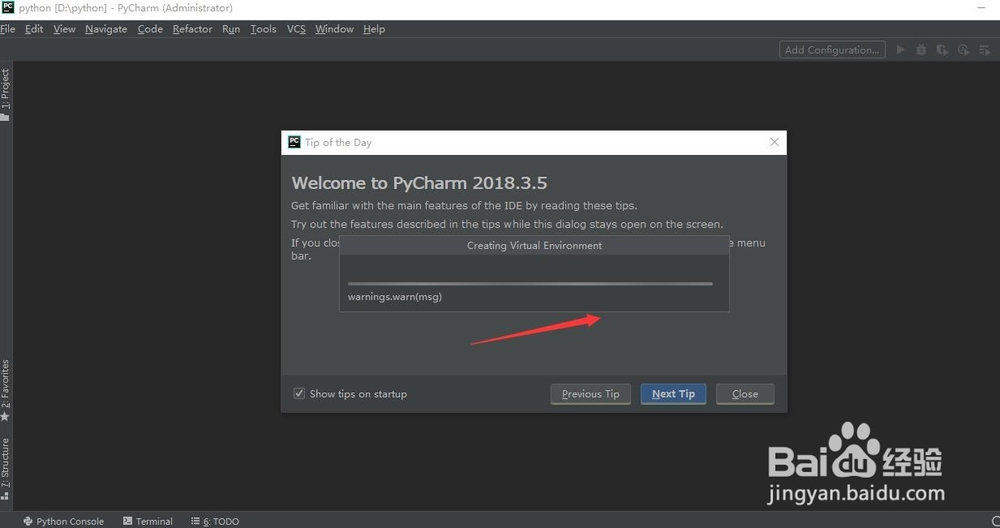Click the Next Tip button
The height and width of the screenshot is (528, 1000).
pos(673,394)
